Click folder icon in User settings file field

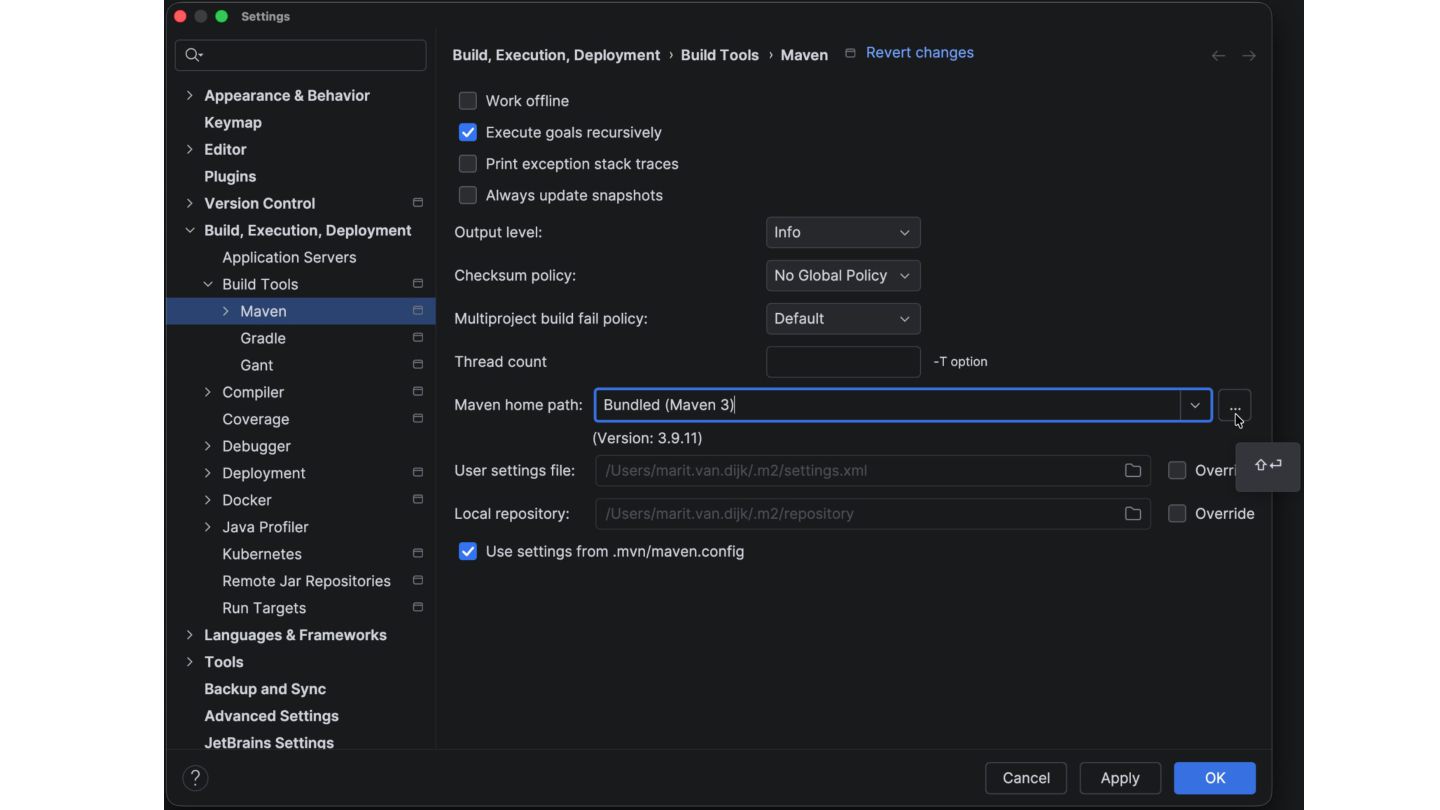(x=1132, y=471)
